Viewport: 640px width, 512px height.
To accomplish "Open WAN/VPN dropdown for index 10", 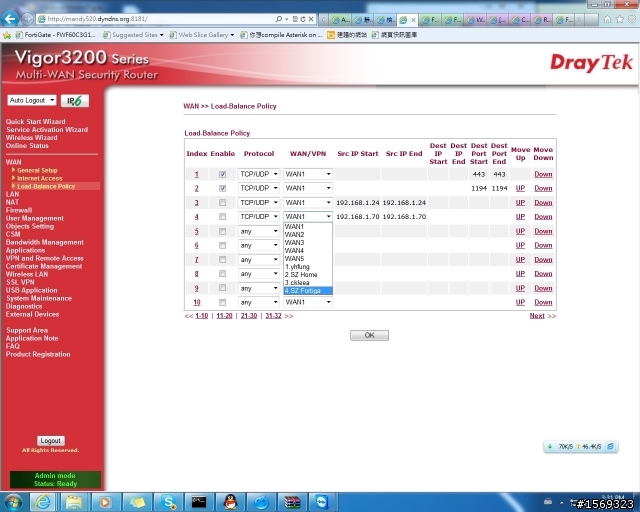I will (308, 302).
